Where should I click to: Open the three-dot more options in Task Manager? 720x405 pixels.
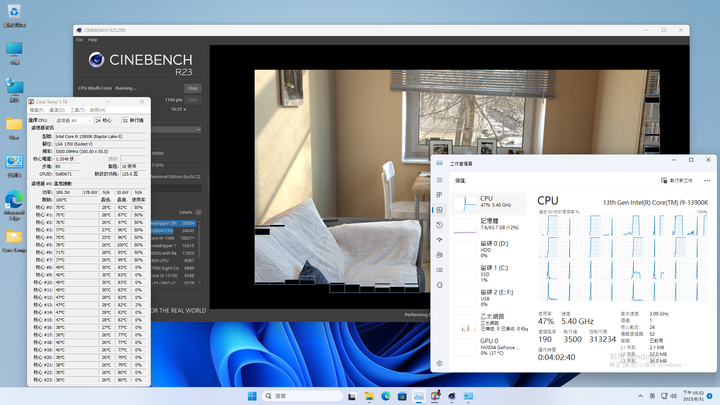(707, 180)
